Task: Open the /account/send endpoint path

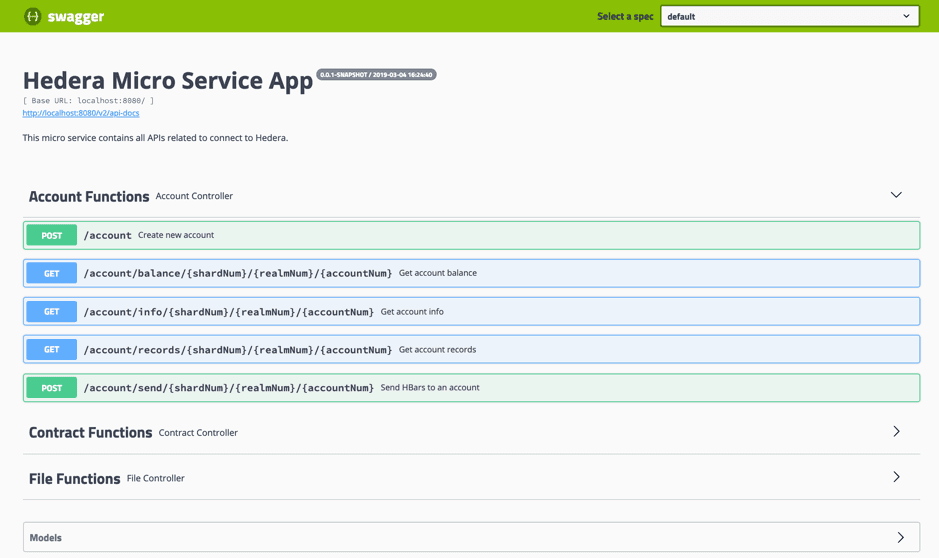Action: tap(229, 388)
